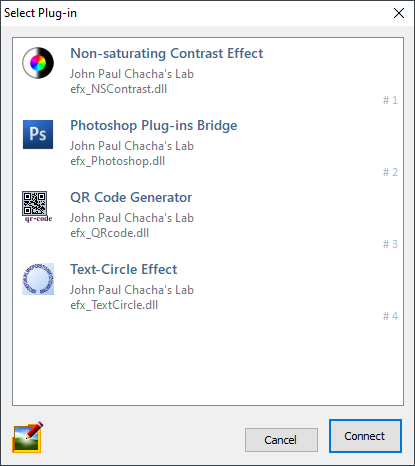Click efx_TextCircle.dll filename text
This screenshot has width=415, height=466.
tap(114, 305)
